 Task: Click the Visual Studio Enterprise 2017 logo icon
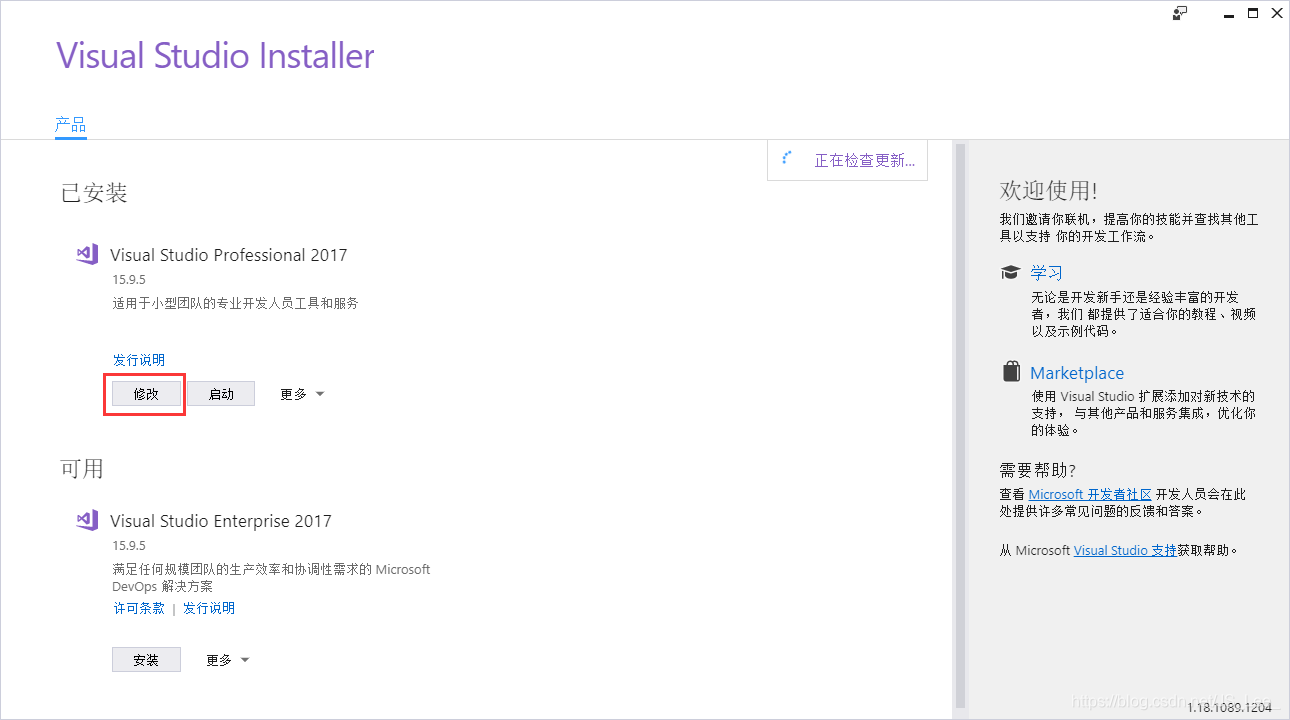87,520
